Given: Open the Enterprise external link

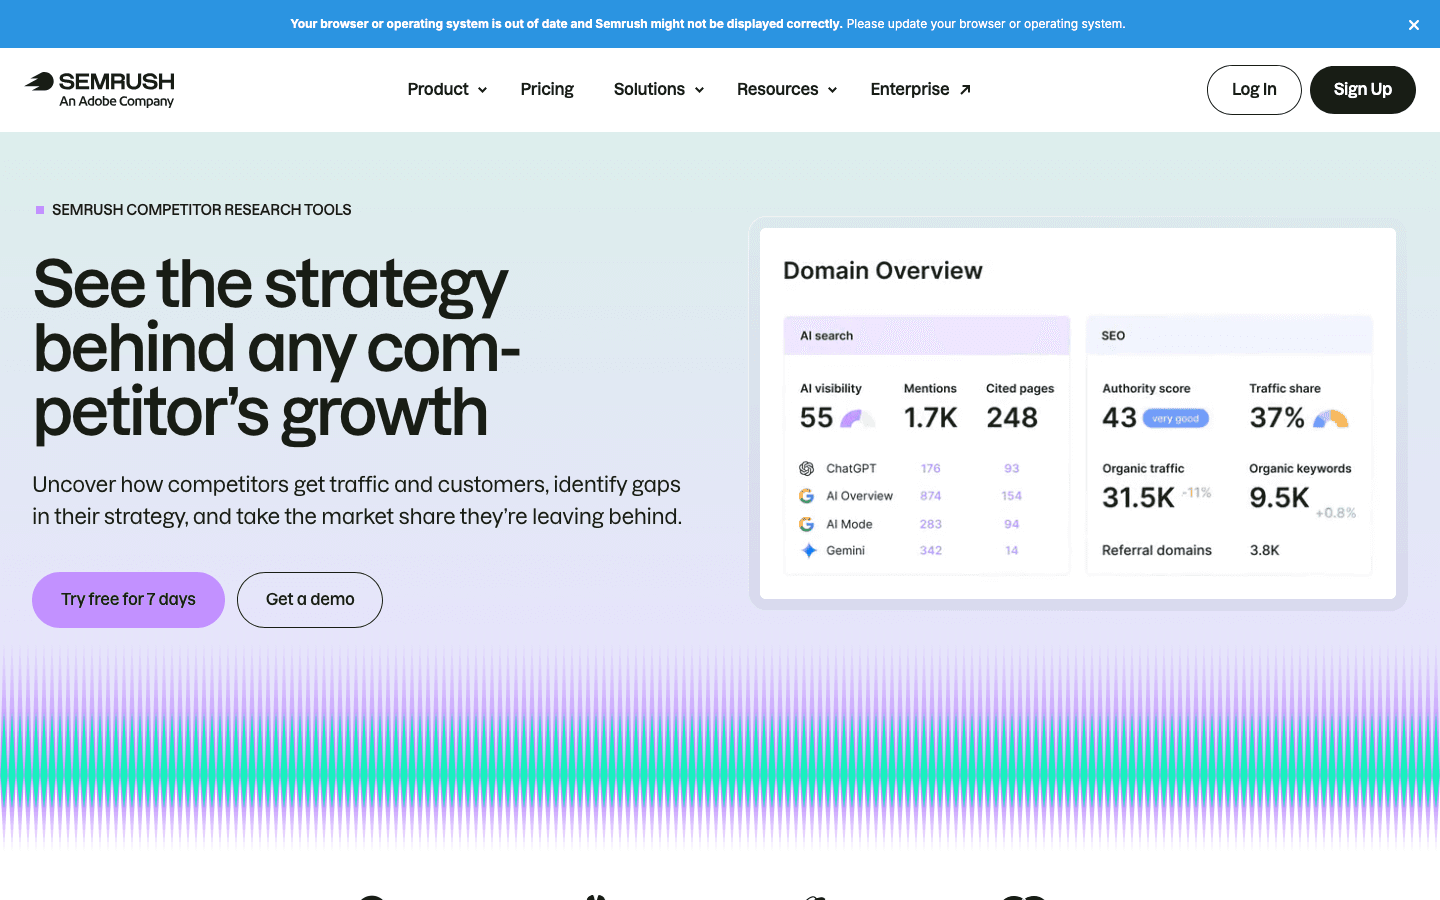Looking at the screenshot, I should pyautogui.click(x=921, y=89).
